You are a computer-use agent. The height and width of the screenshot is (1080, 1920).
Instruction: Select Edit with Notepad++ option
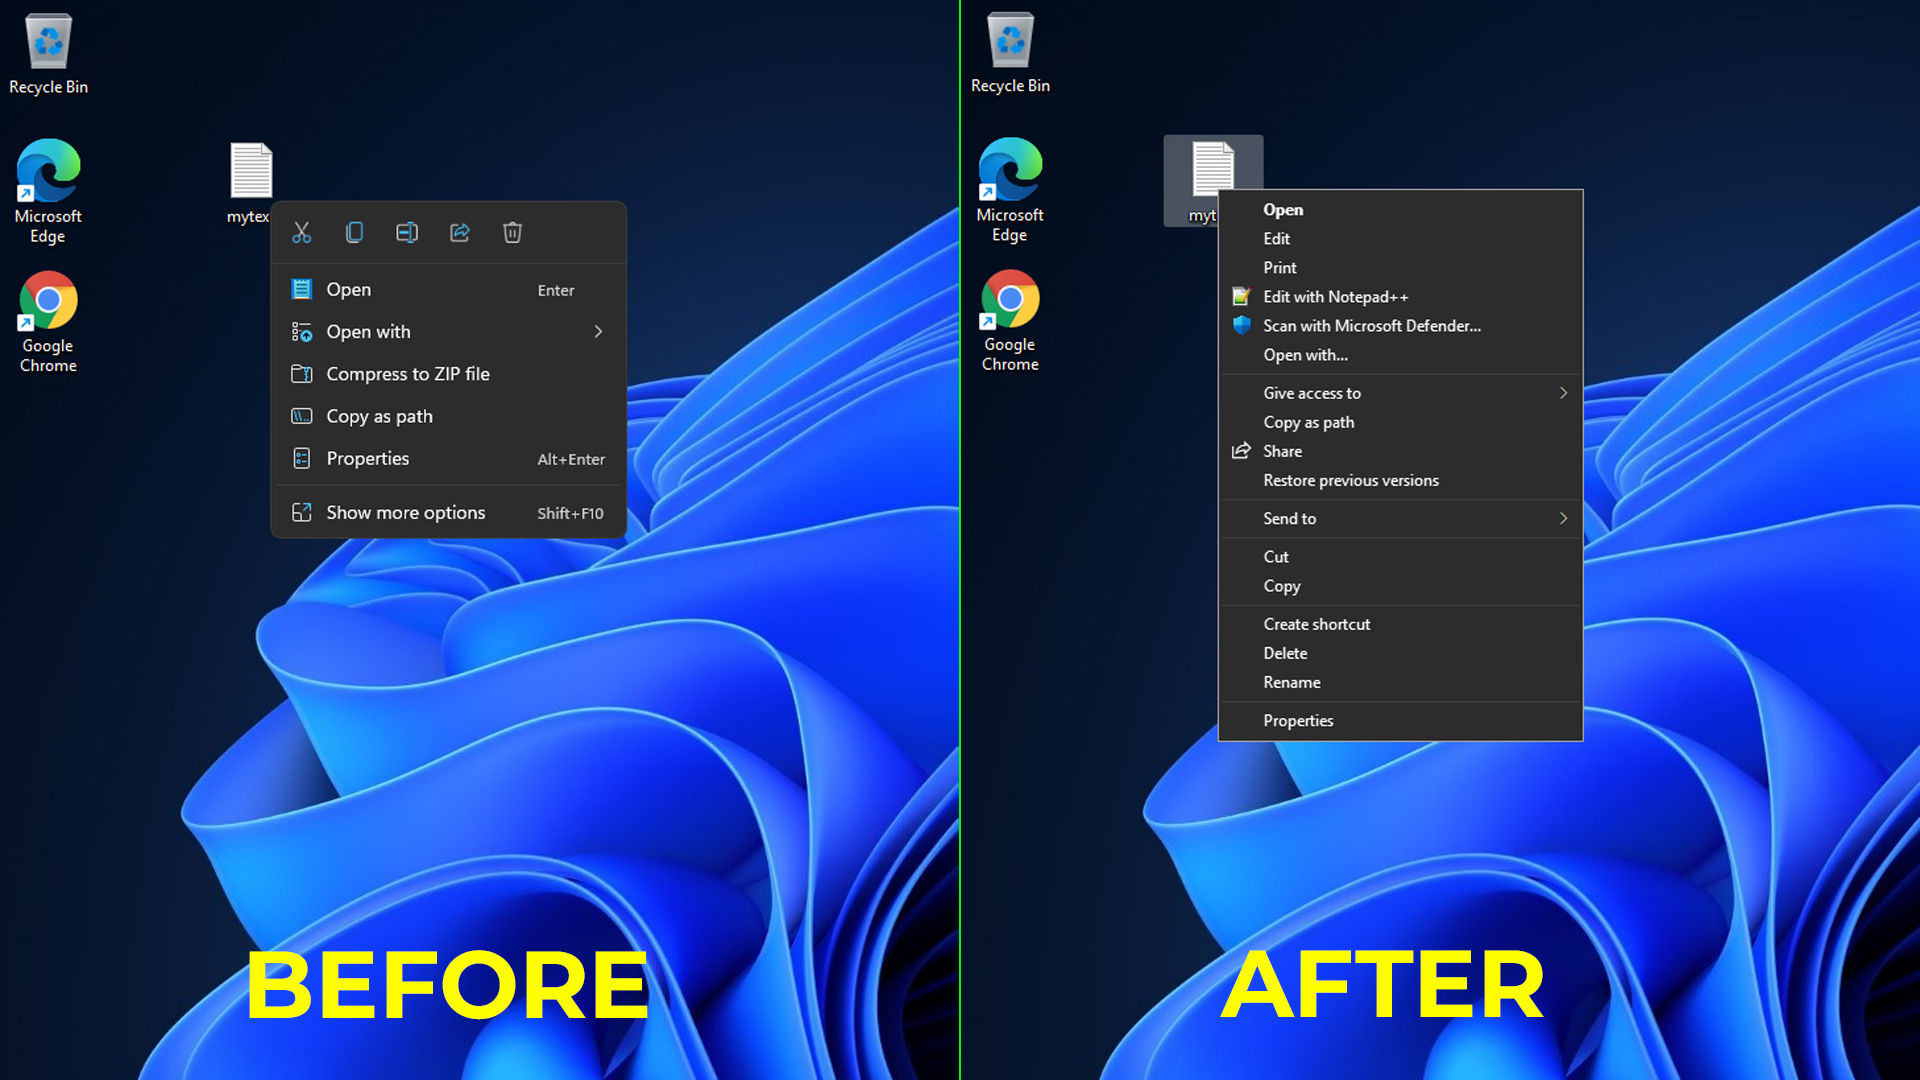click(x=1335, y=297)
